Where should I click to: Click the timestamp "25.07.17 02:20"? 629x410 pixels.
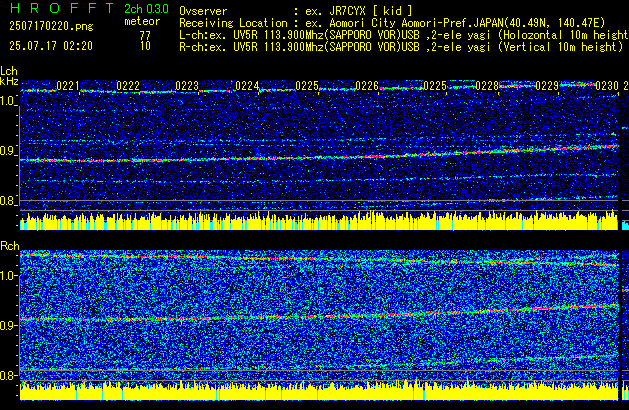tap(51, 46)
